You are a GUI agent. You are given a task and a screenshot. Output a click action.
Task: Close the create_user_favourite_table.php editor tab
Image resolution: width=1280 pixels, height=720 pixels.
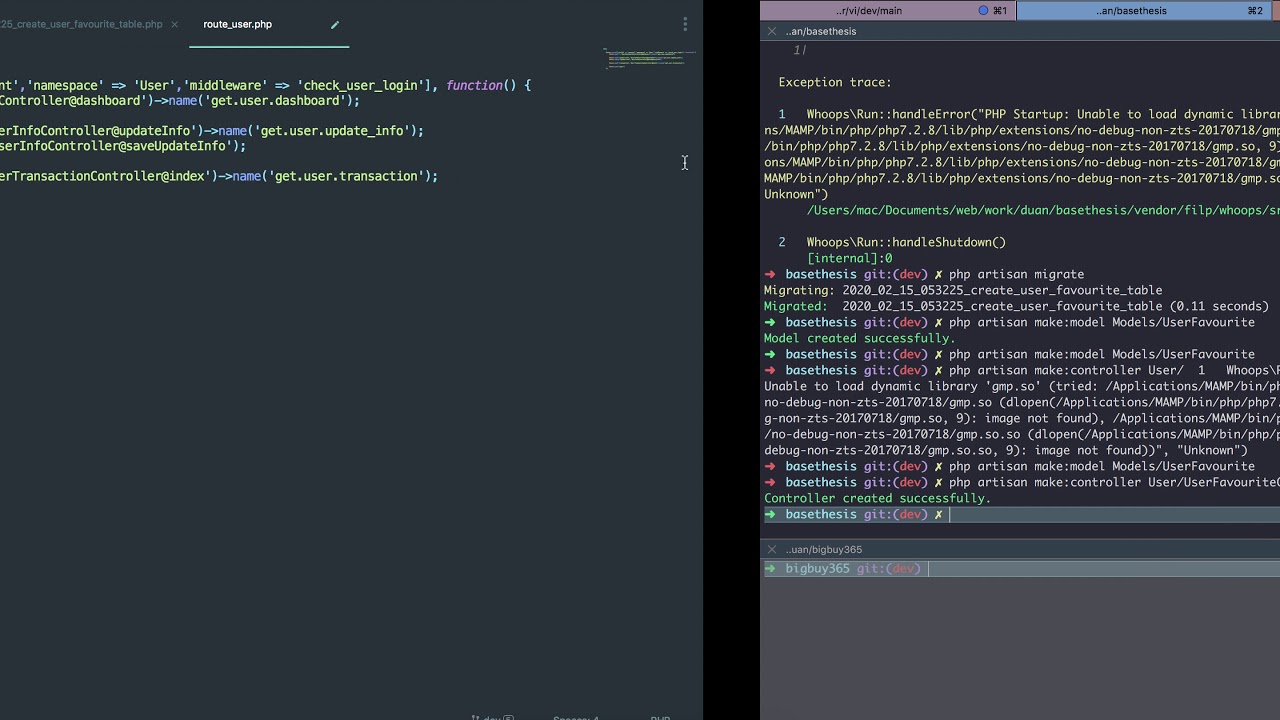coord(174,24)
